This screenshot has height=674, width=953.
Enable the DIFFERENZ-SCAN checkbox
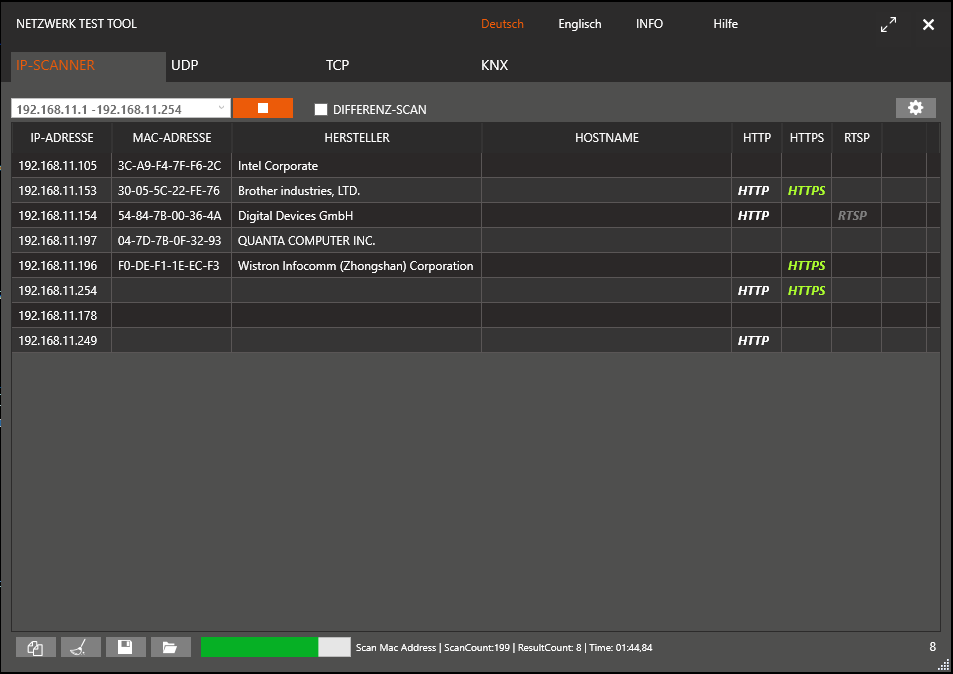pos(321,109)
